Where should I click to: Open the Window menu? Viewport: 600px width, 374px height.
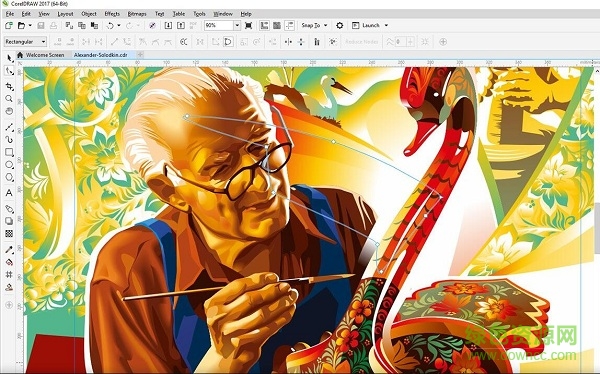(x=223, y=14)
